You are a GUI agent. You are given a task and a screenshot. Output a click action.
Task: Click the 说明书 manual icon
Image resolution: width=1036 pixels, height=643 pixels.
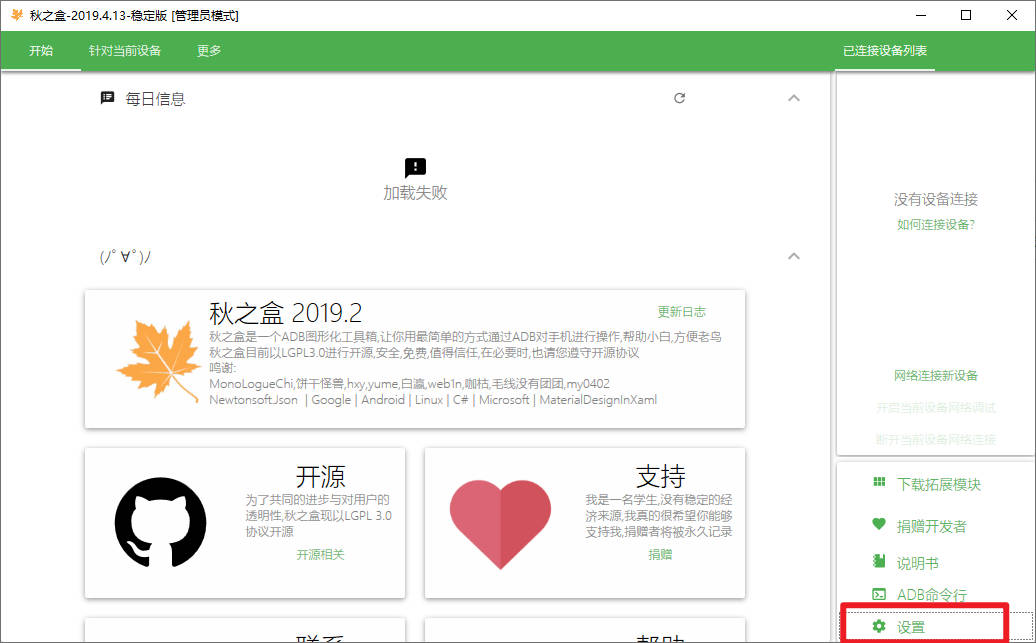(879, 562)
